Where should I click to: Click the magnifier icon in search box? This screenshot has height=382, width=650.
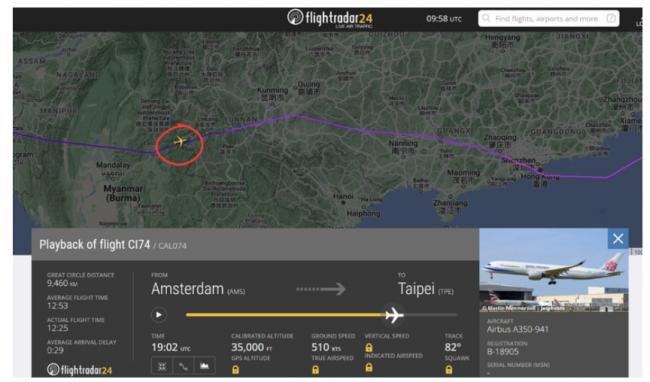[x=486, y=19]
